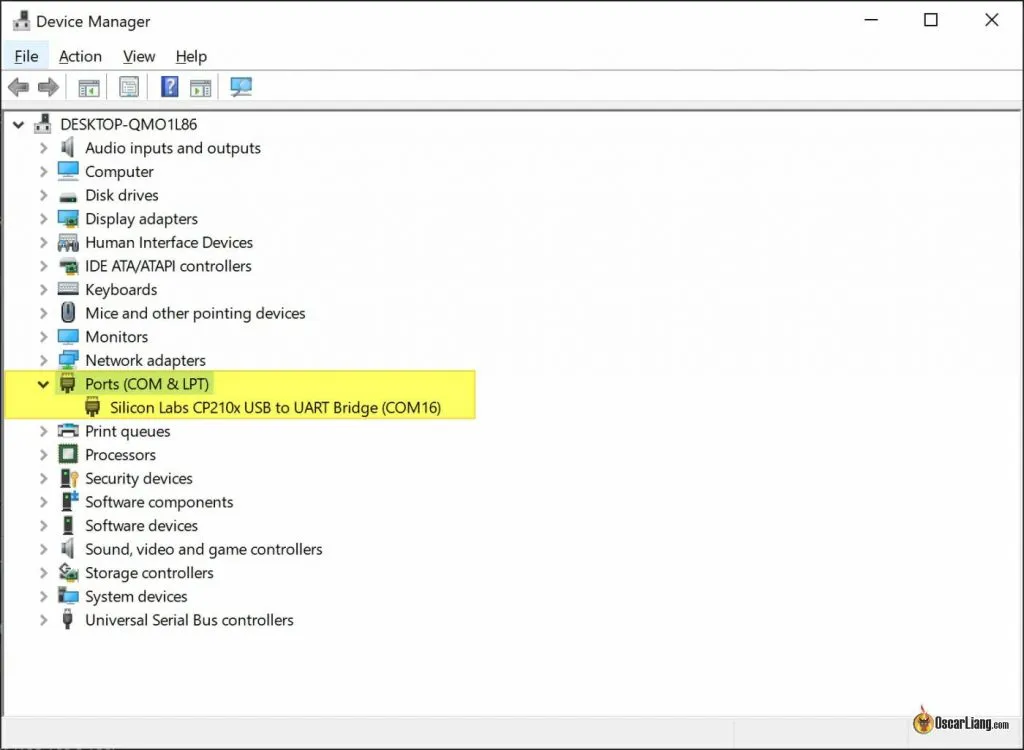Click the Back arrow toolbar icon

18,87
